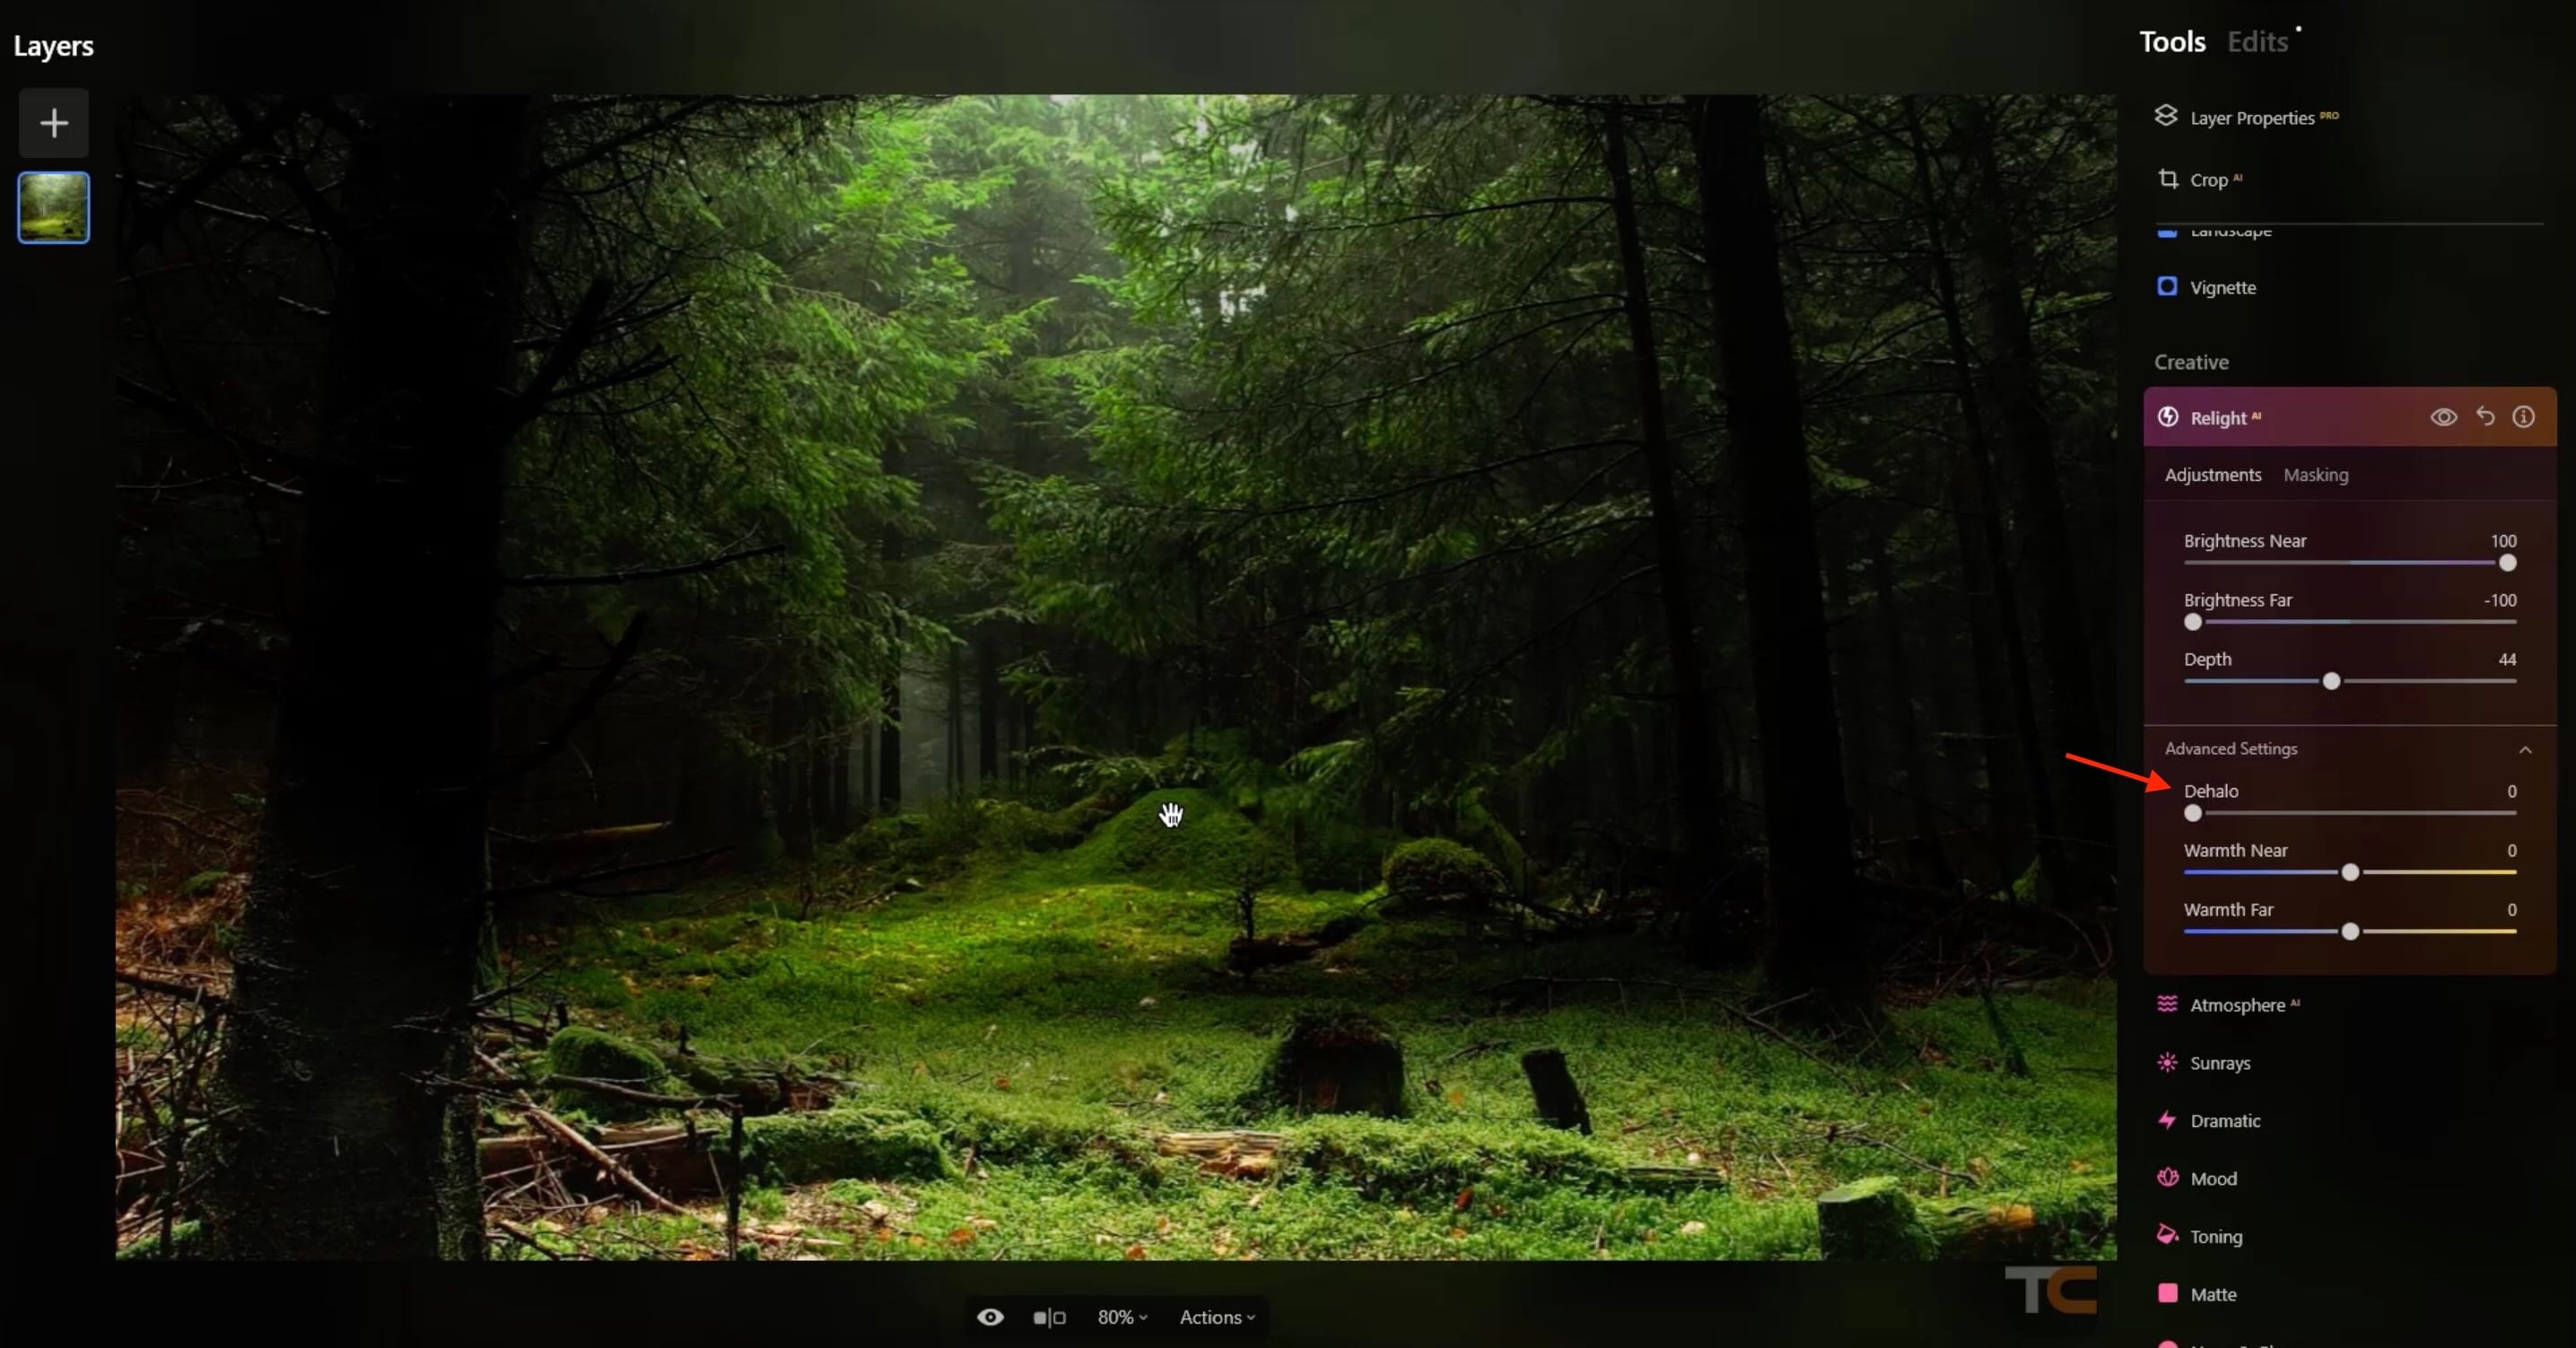2576x1348 pixels.
Task: Add a new layer with plus button
Action: (x=54, y=123)
